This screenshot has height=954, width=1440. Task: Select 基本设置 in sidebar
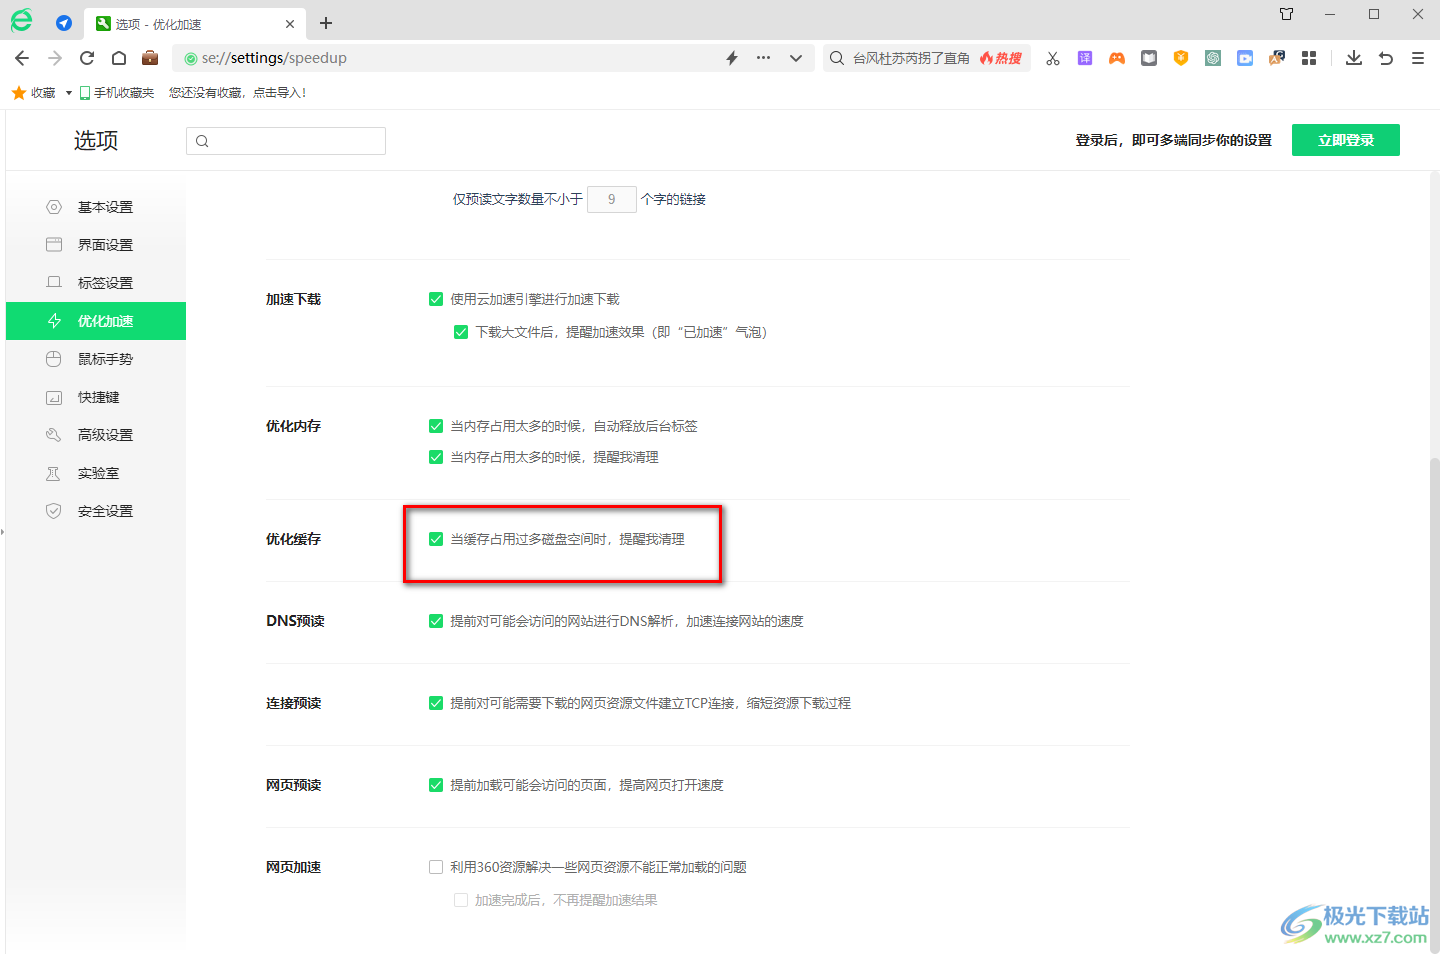(96, 207)
